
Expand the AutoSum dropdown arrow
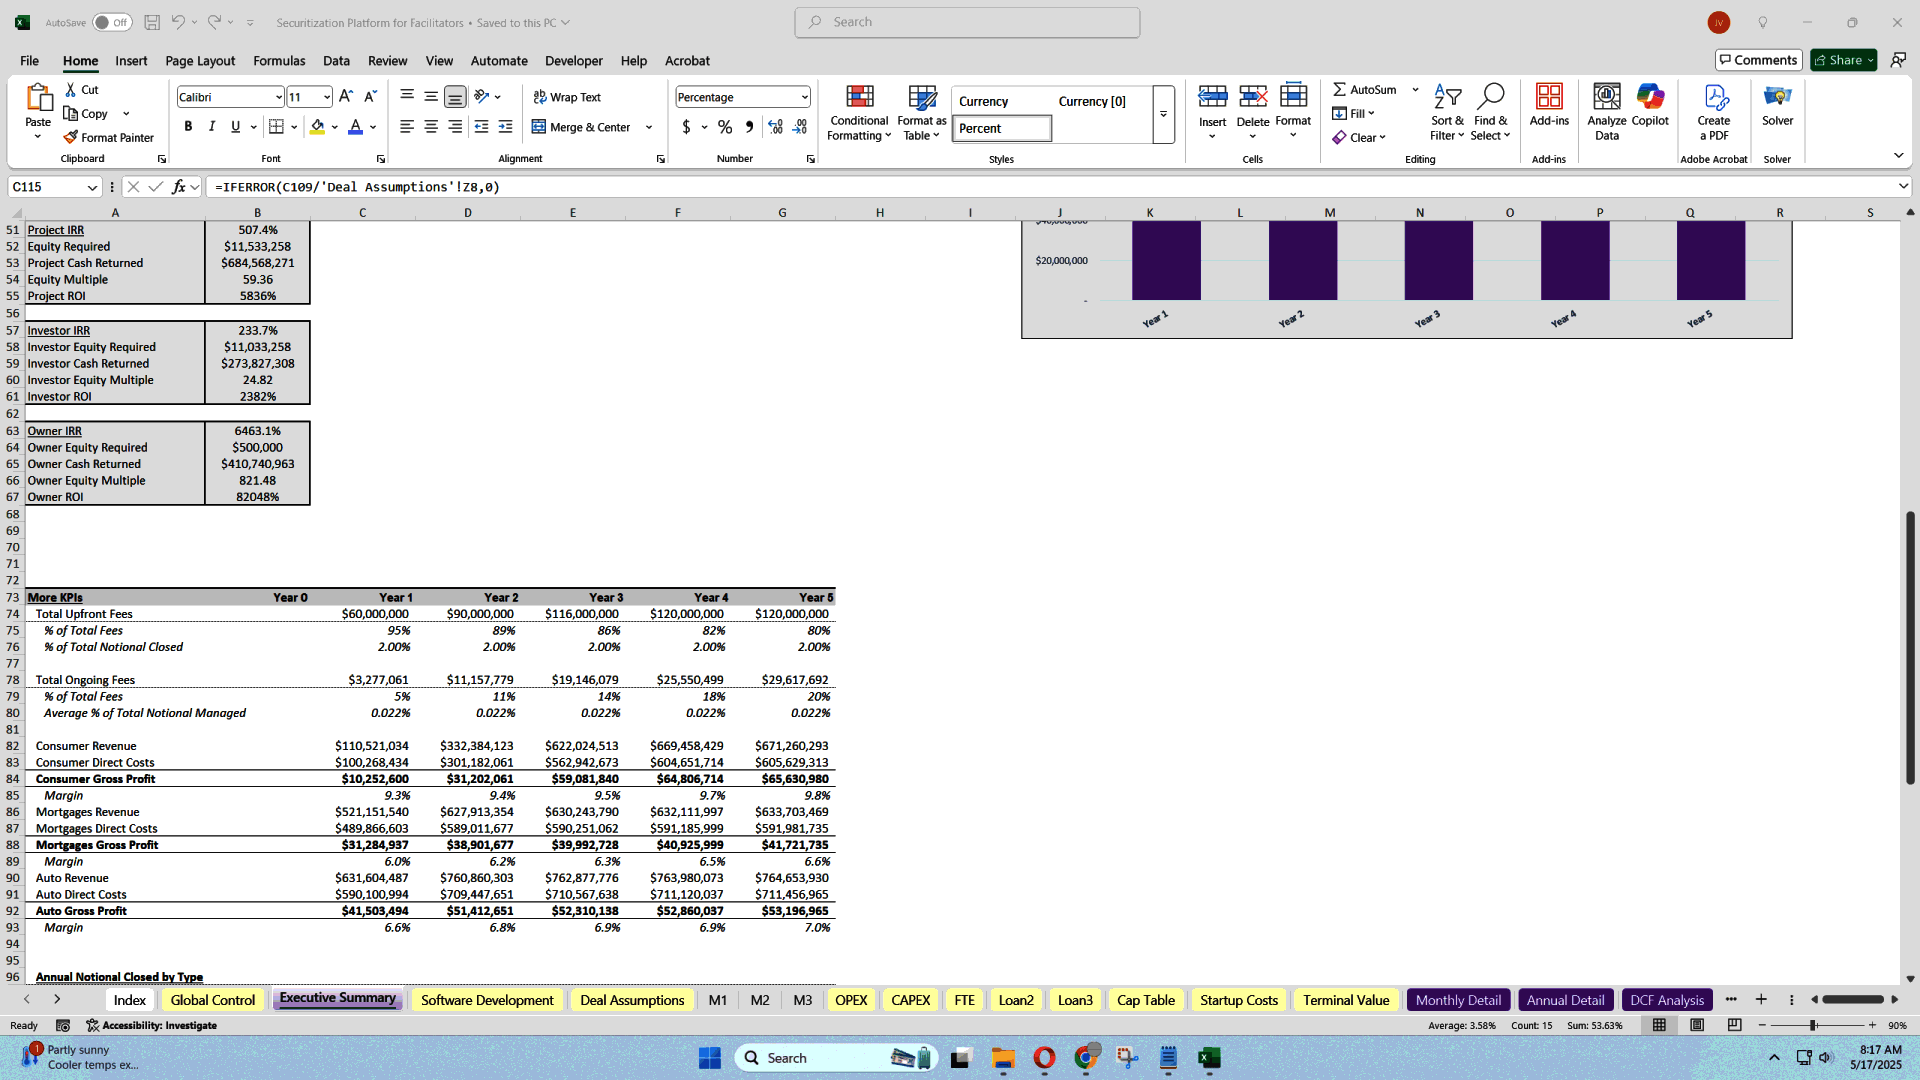(x=1415, y=90)
